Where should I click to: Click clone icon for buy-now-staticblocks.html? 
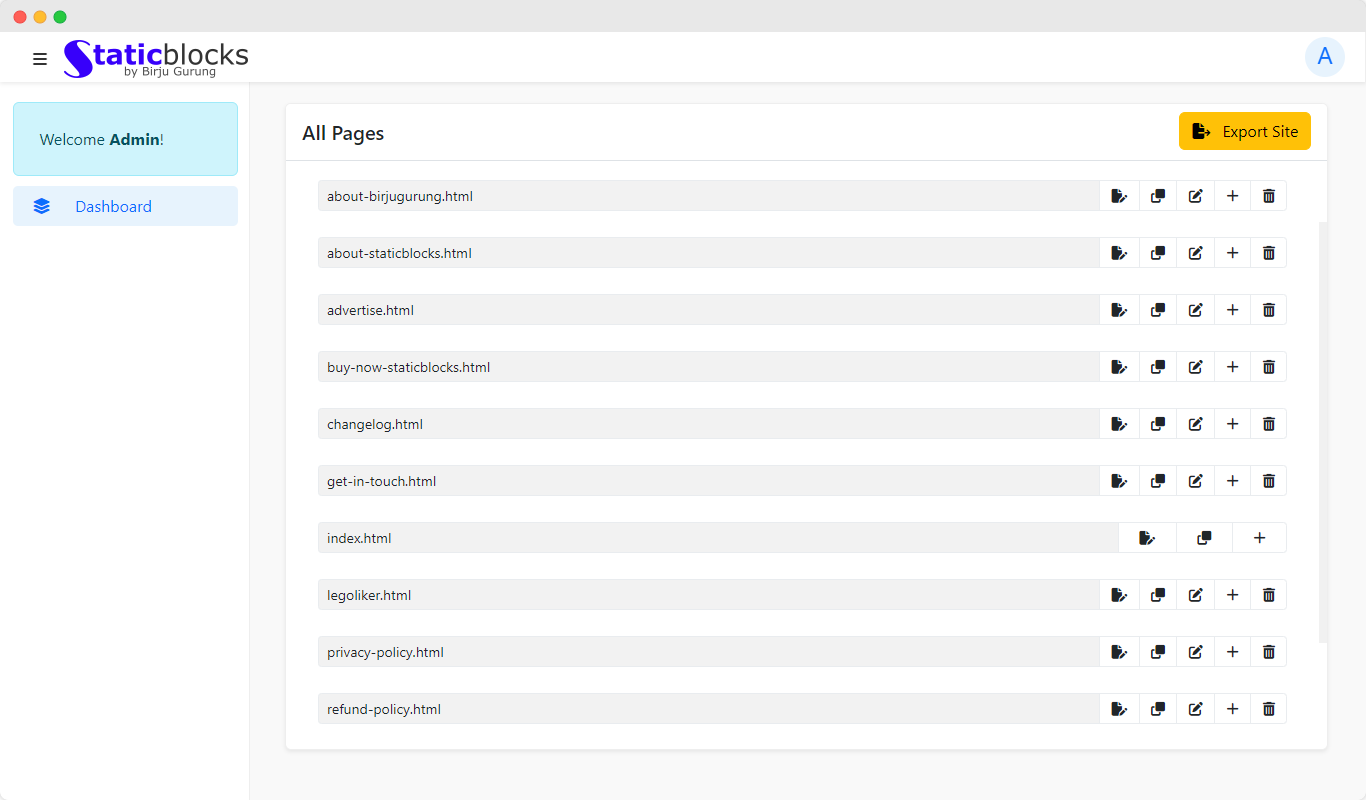pyautogui.click(x=1158, y=367)
